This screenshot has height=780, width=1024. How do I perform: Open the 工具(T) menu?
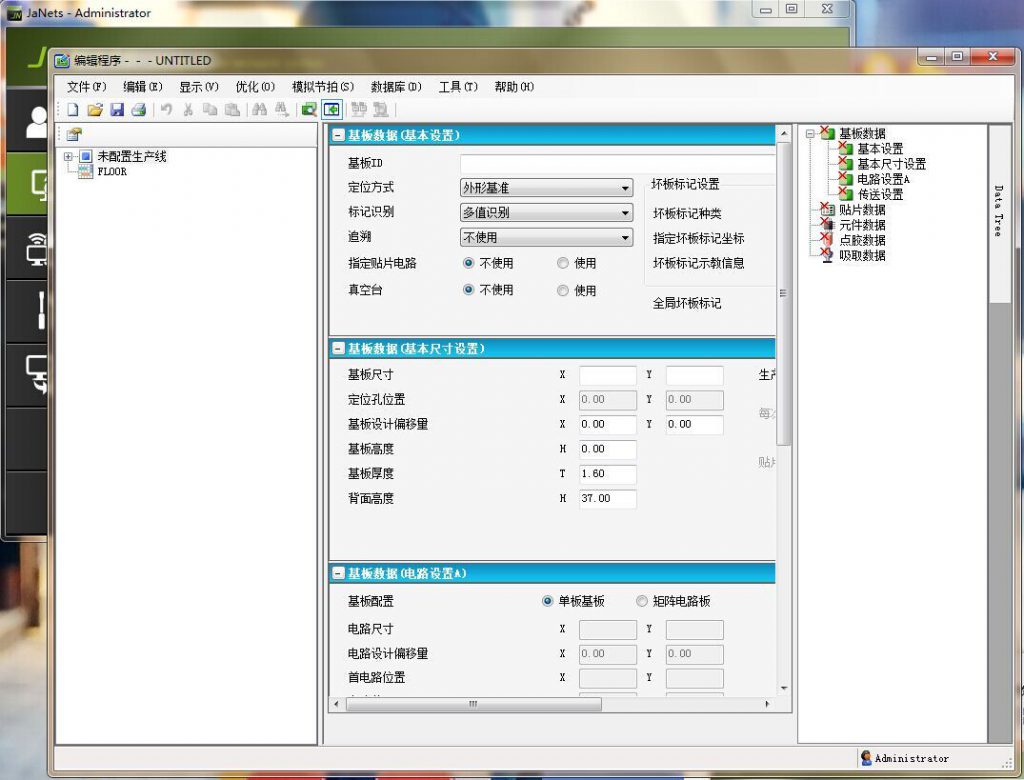coord(458,87)
